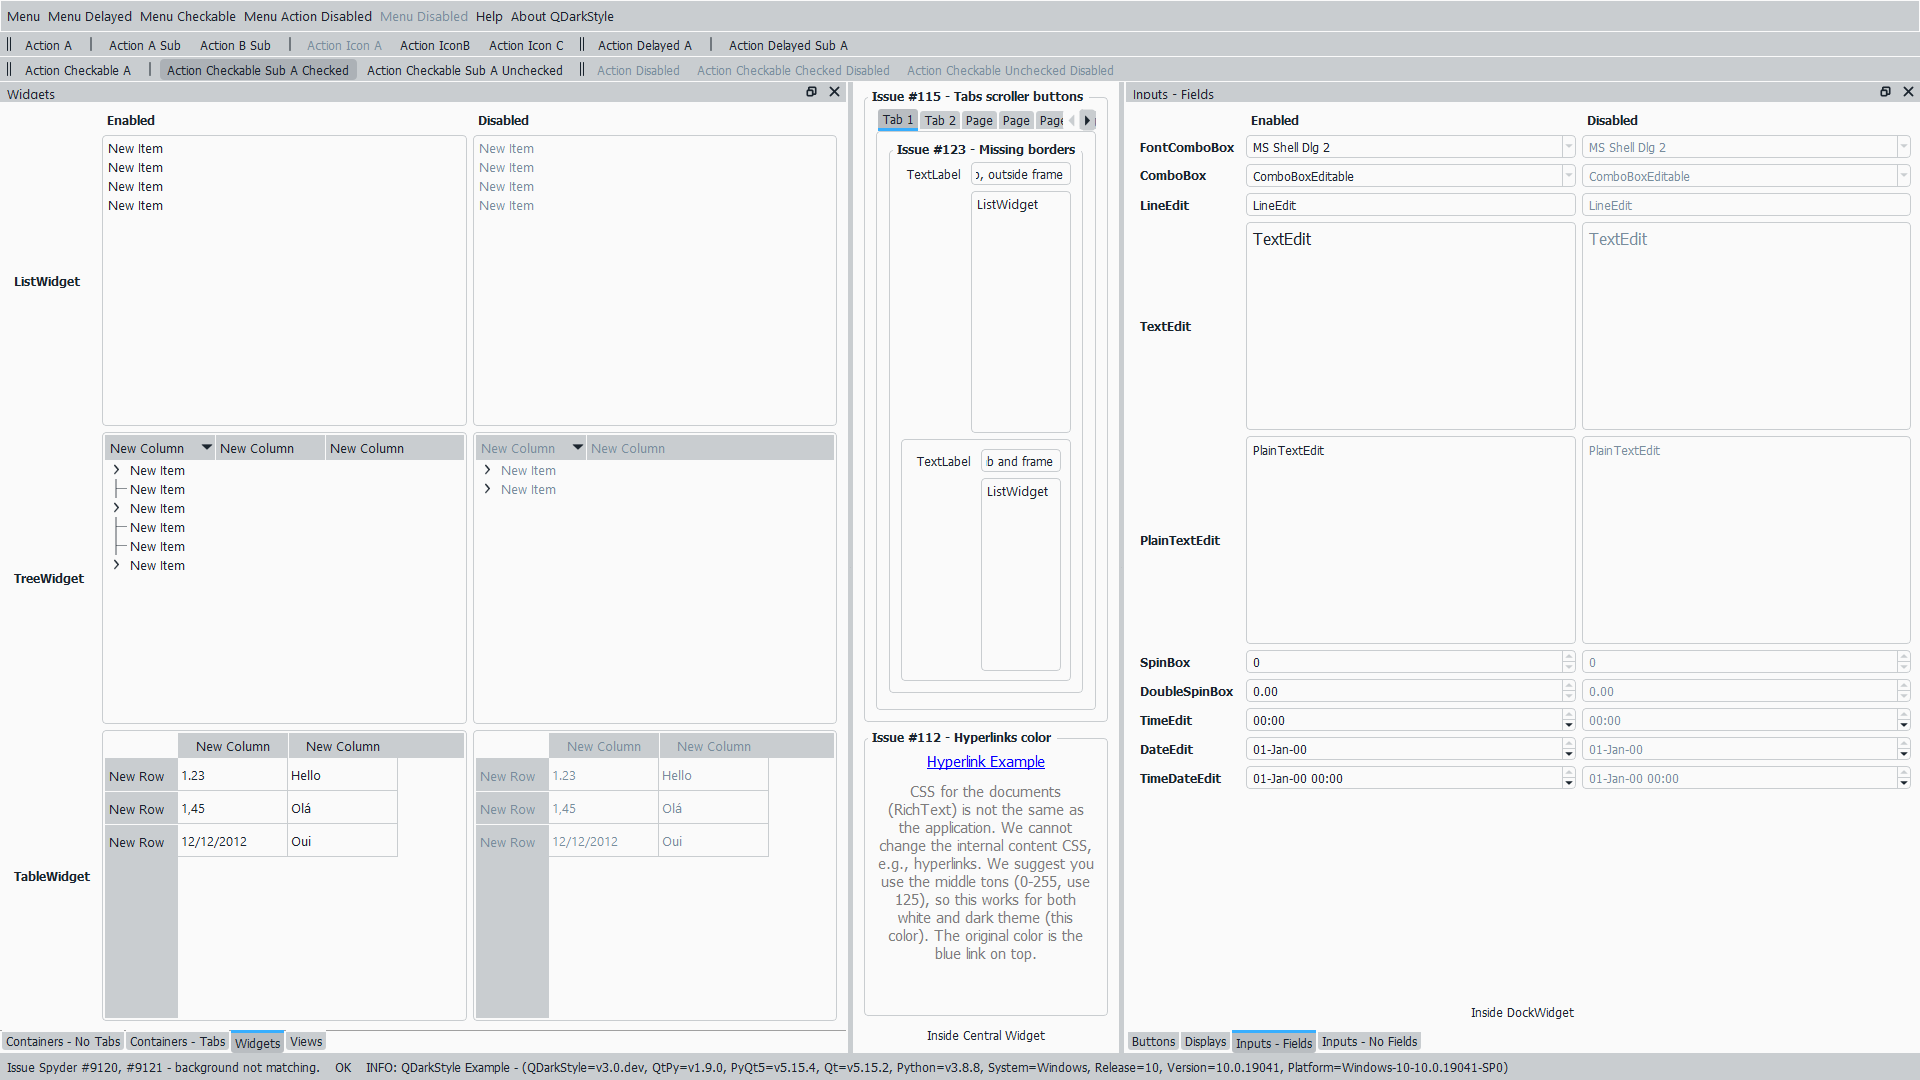Viewport: 1920px width, 1080px height.
Task: Click the tab scroller right arrow icon
Action: 1087,120
